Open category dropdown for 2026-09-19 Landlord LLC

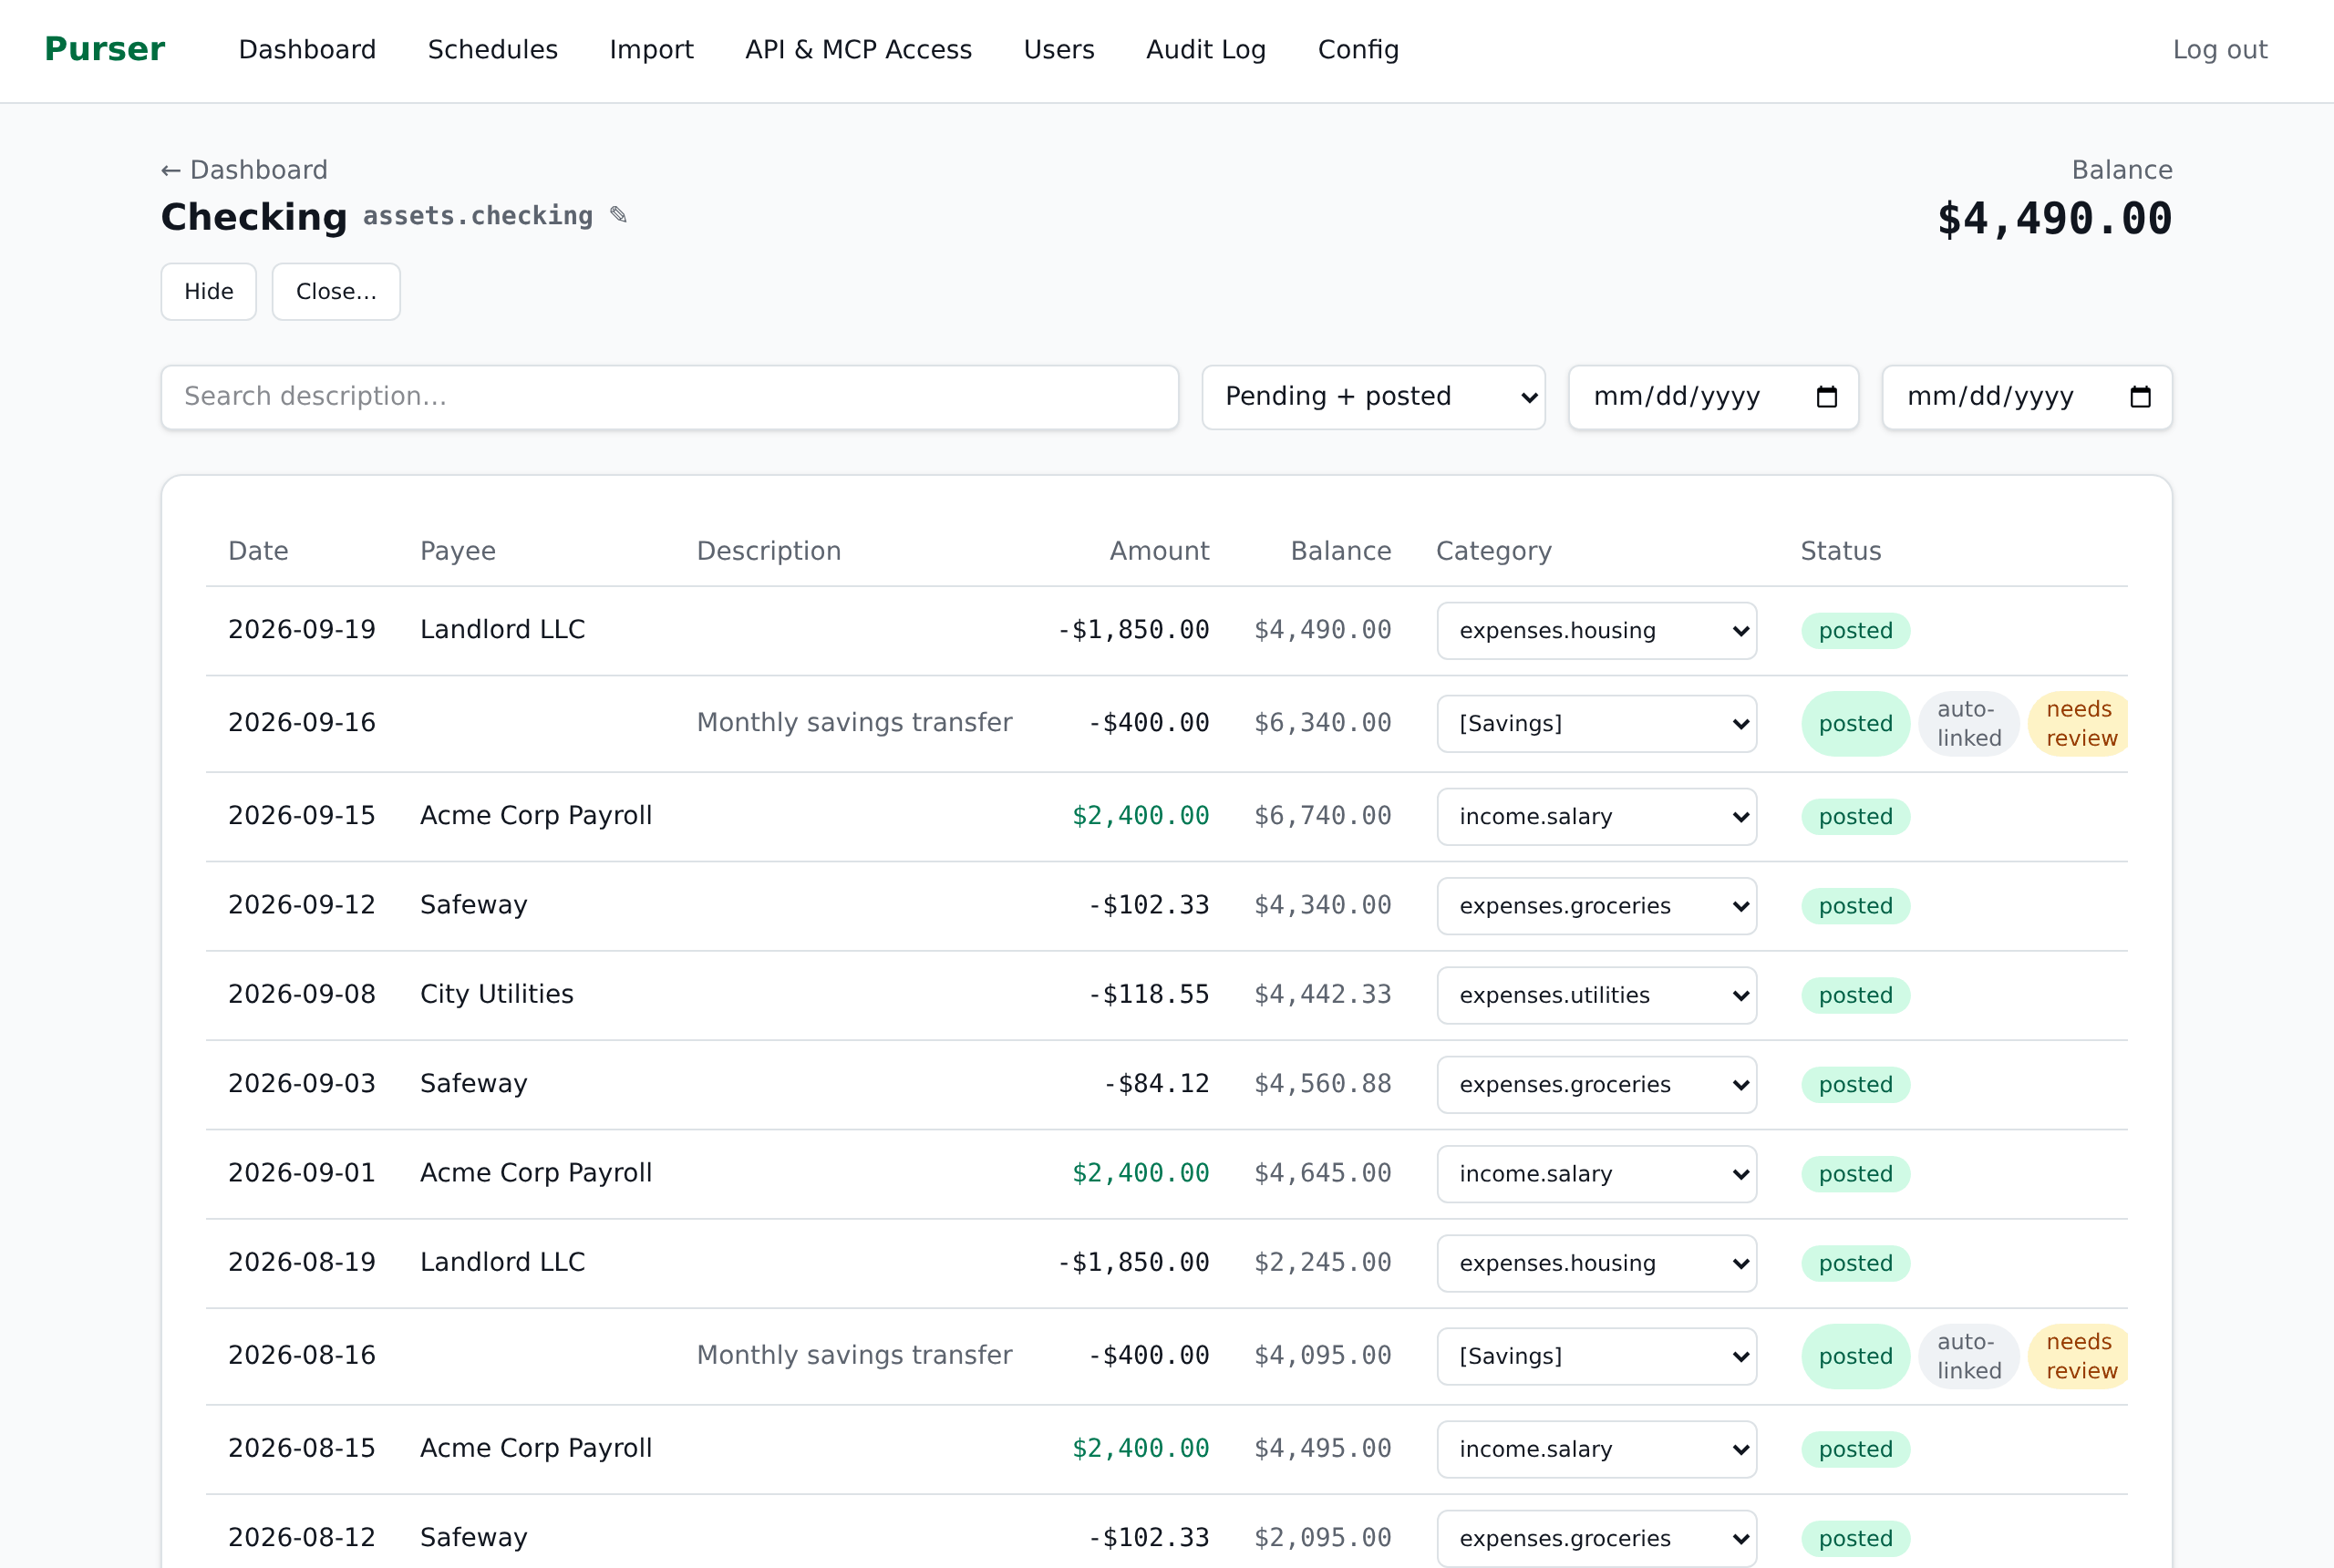(1596, 631)
